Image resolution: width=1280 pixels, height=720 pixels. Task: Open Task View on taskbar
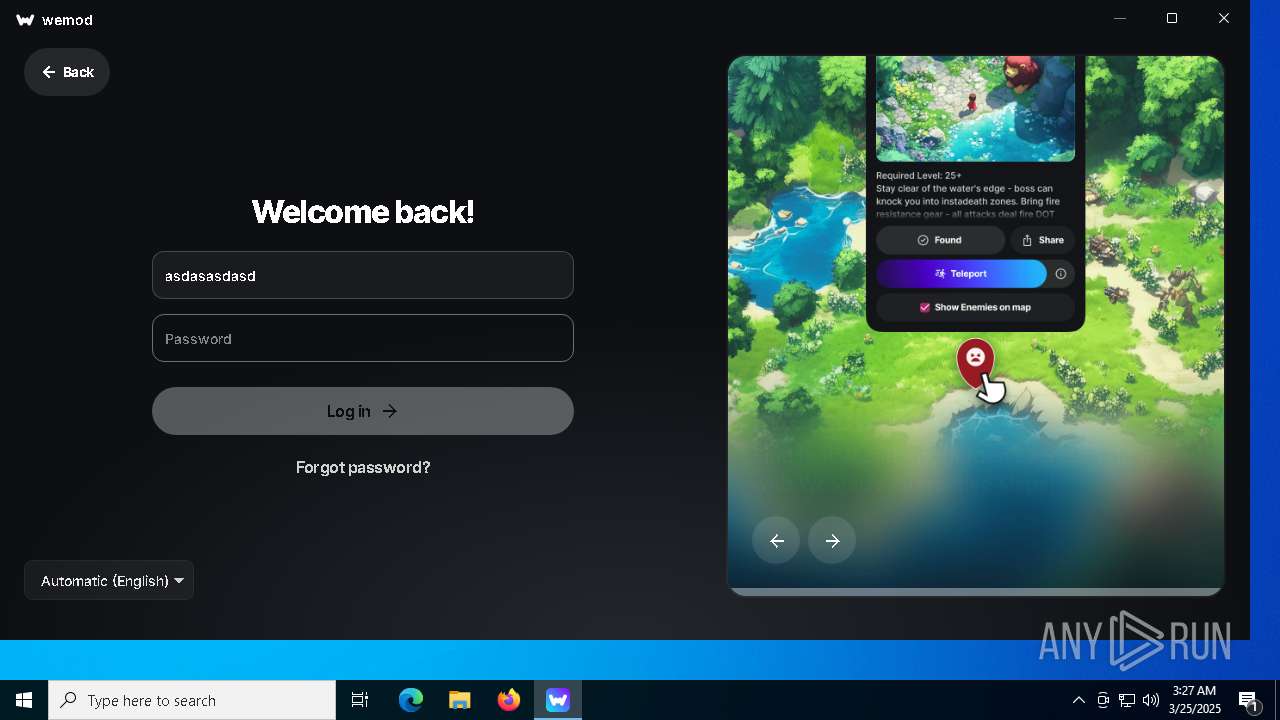[x=360, y=700]
